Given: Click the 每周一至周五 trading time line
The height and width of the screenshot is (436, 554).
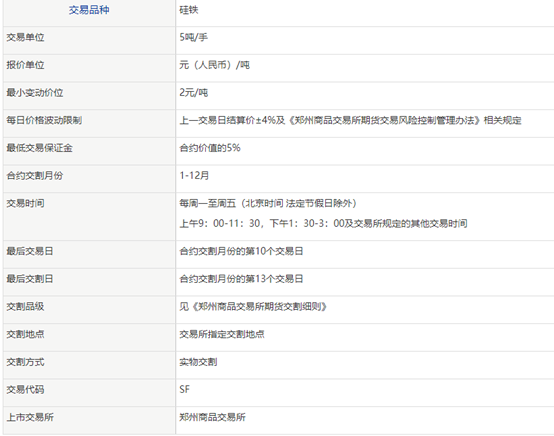Looking at the screenshot, I should coord(268,203).
